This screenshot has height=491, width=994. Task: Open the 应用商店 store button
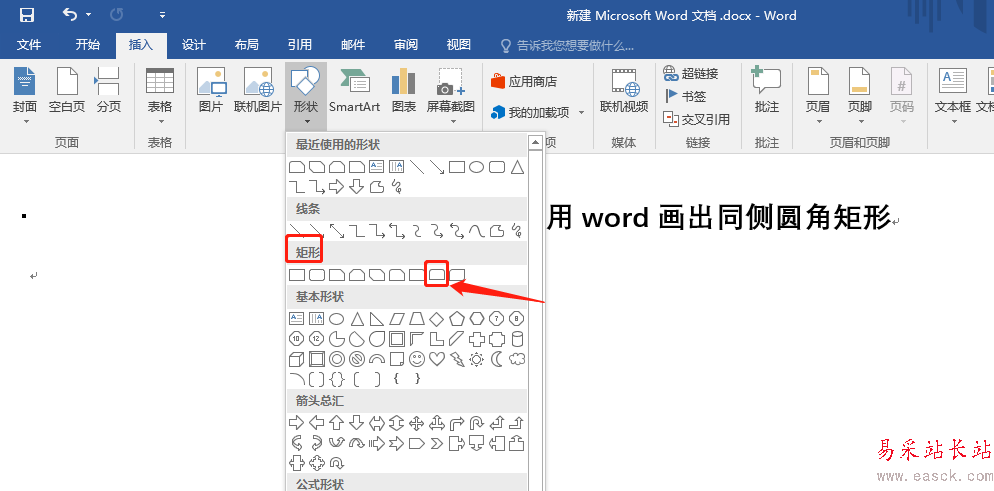[524, 82]
